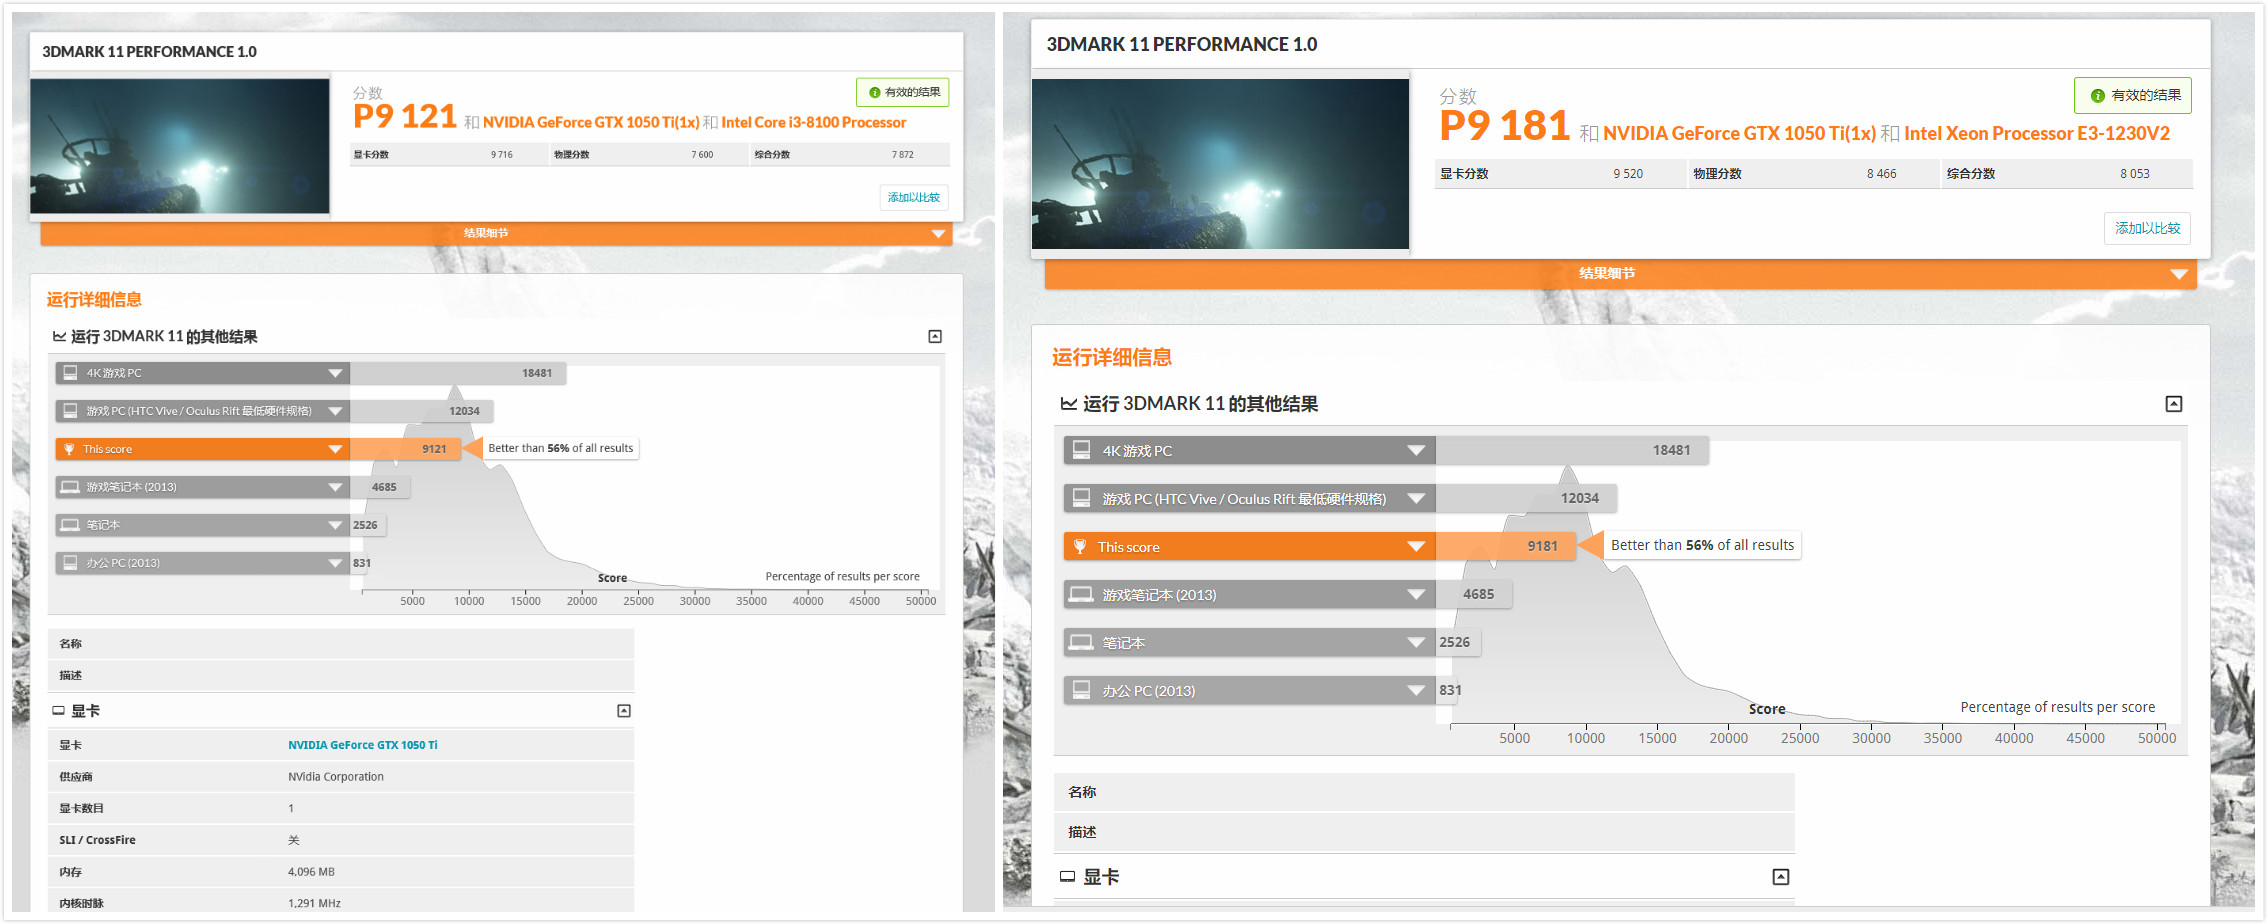
Task: Click the 添加以比较 button on right panel
Action: click(x=2147, y=228)
